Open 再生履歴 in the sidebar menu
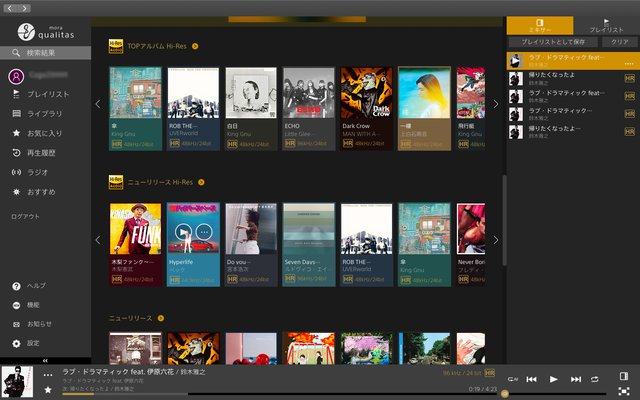 41,153
